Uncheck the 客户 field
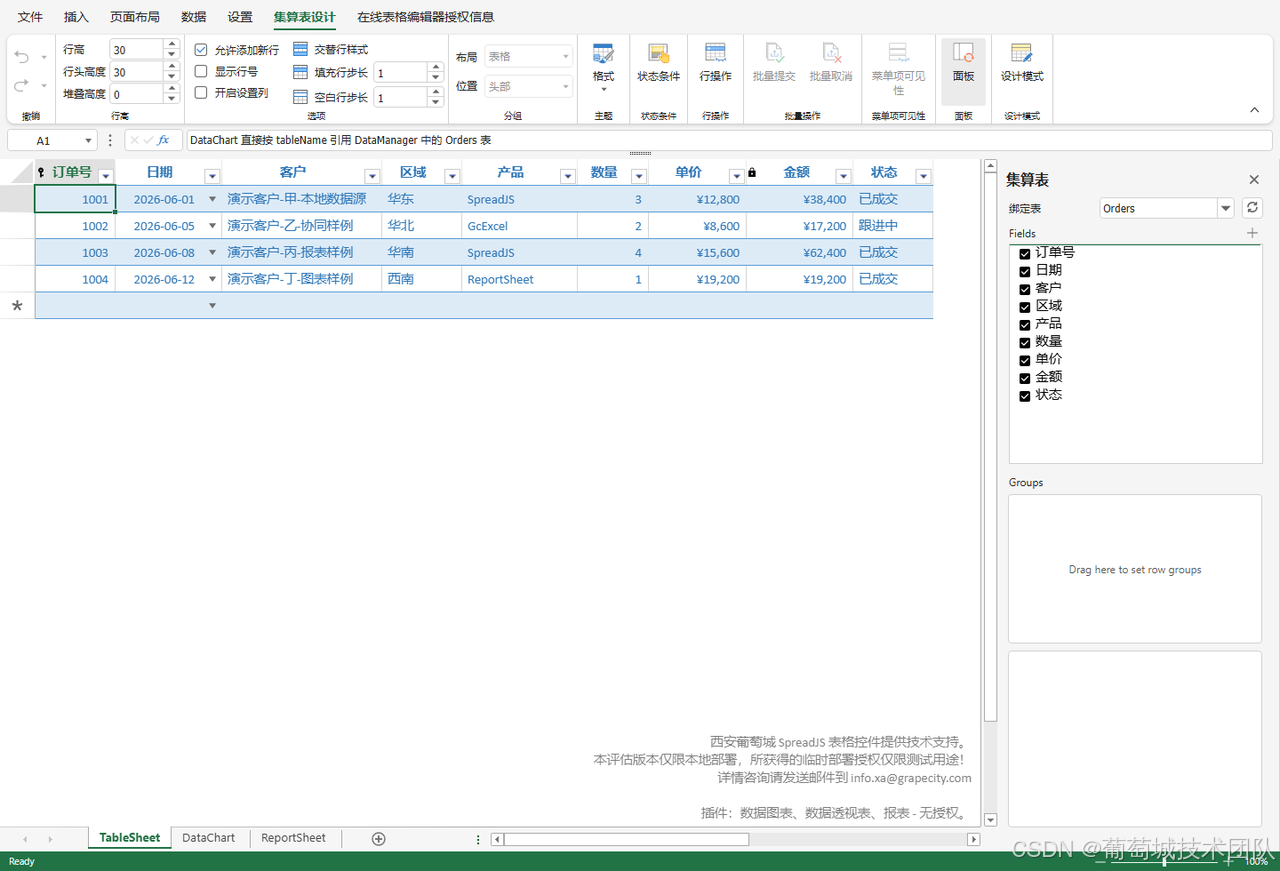 tap(1025, 289)
